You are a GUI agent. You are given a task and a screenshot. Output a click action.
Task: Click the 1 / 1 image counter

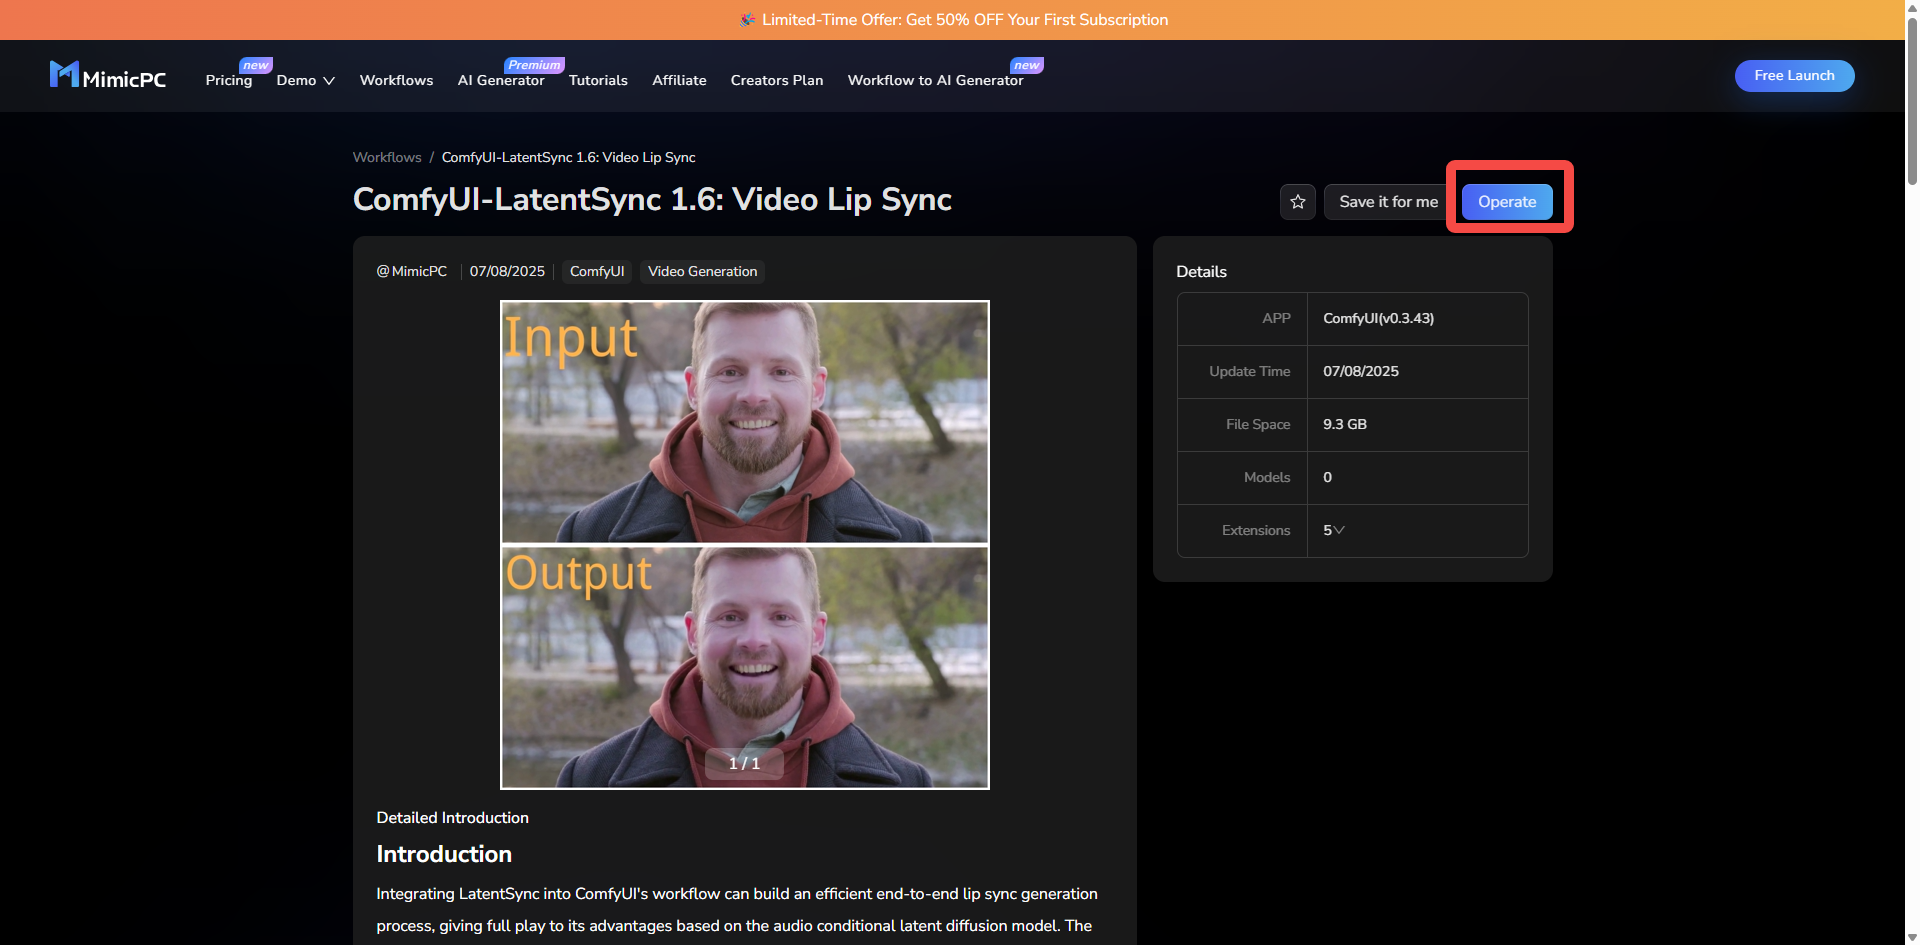pos(744,763)
